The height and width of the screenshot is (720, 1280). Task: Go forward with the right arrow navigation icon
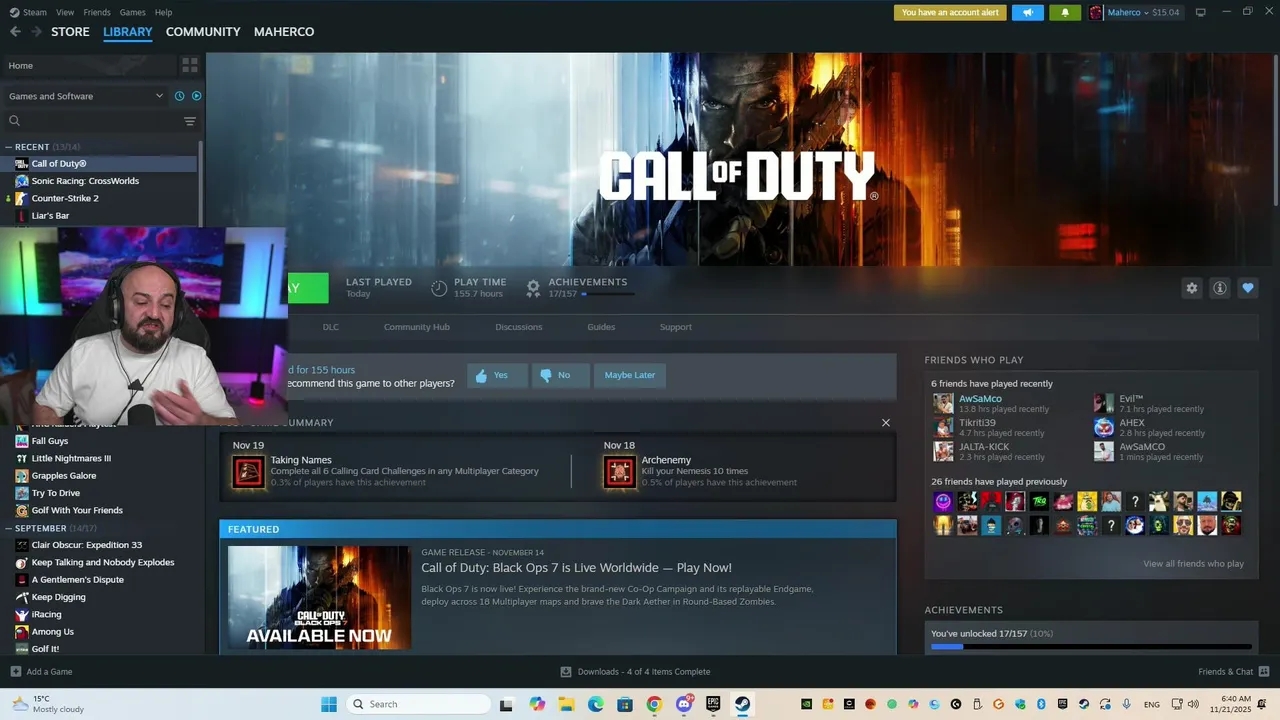[37, 32]
